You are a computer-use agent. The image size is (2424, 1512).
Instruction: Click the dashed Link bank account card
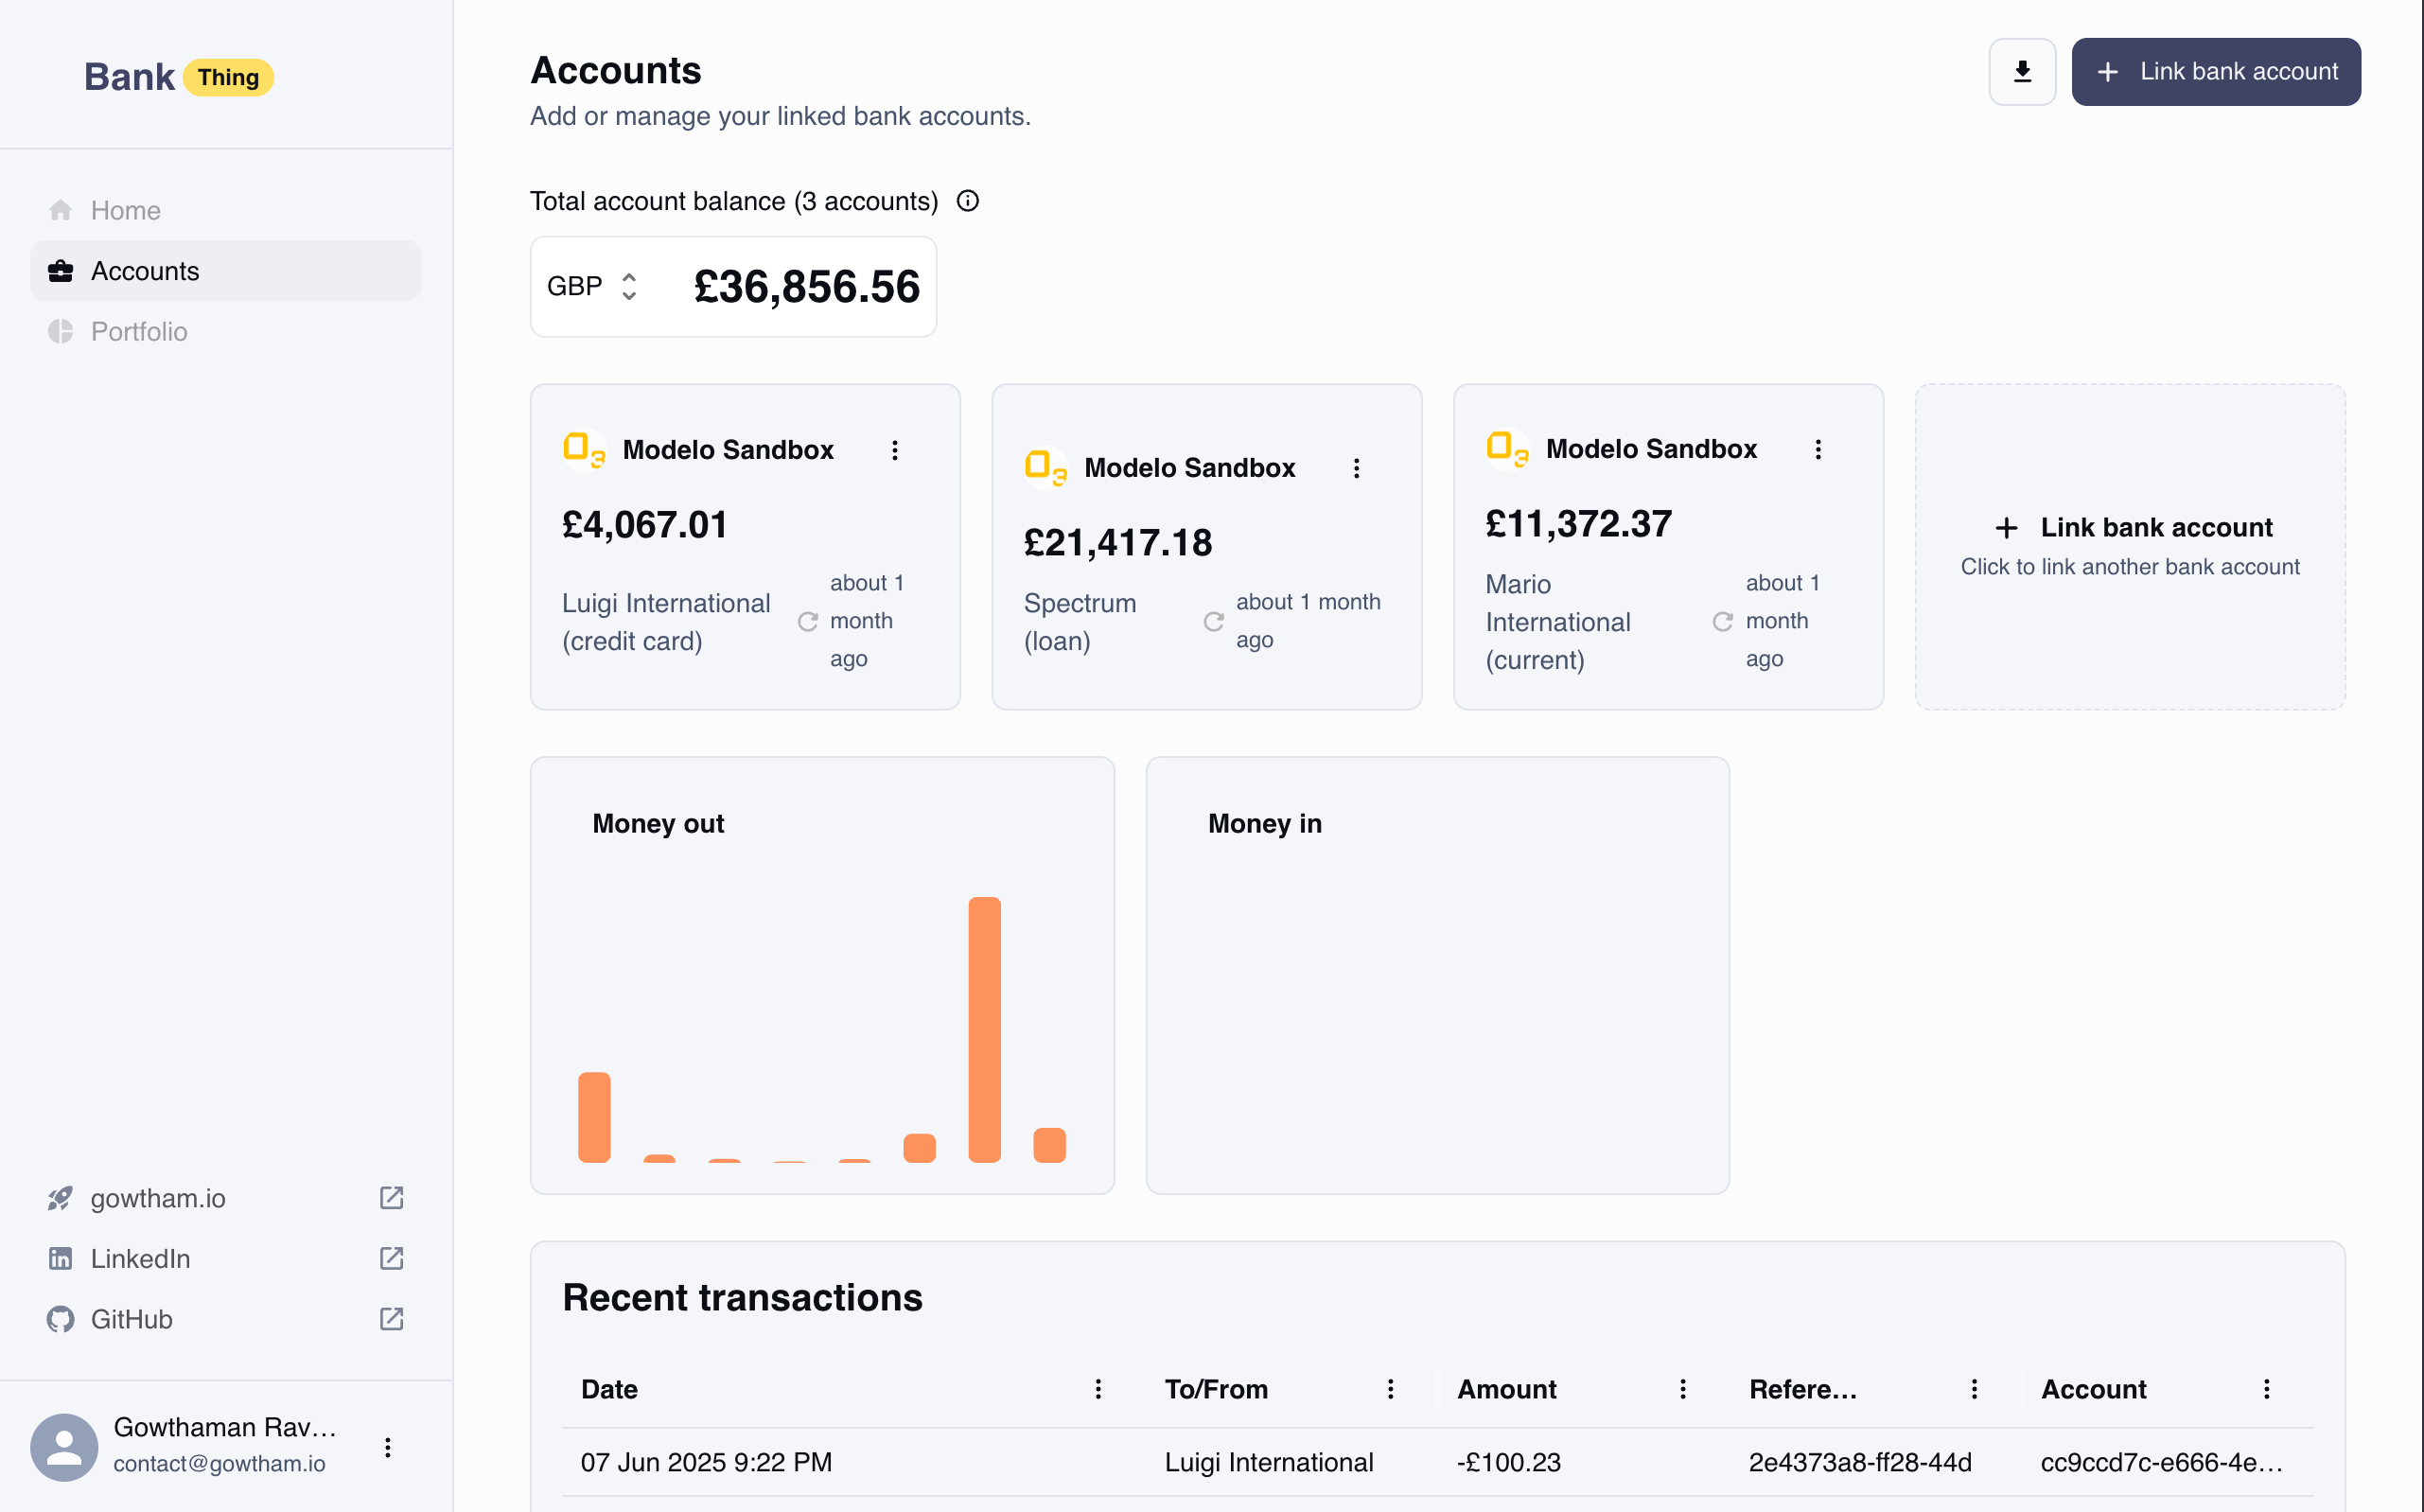click(2129, 546)
